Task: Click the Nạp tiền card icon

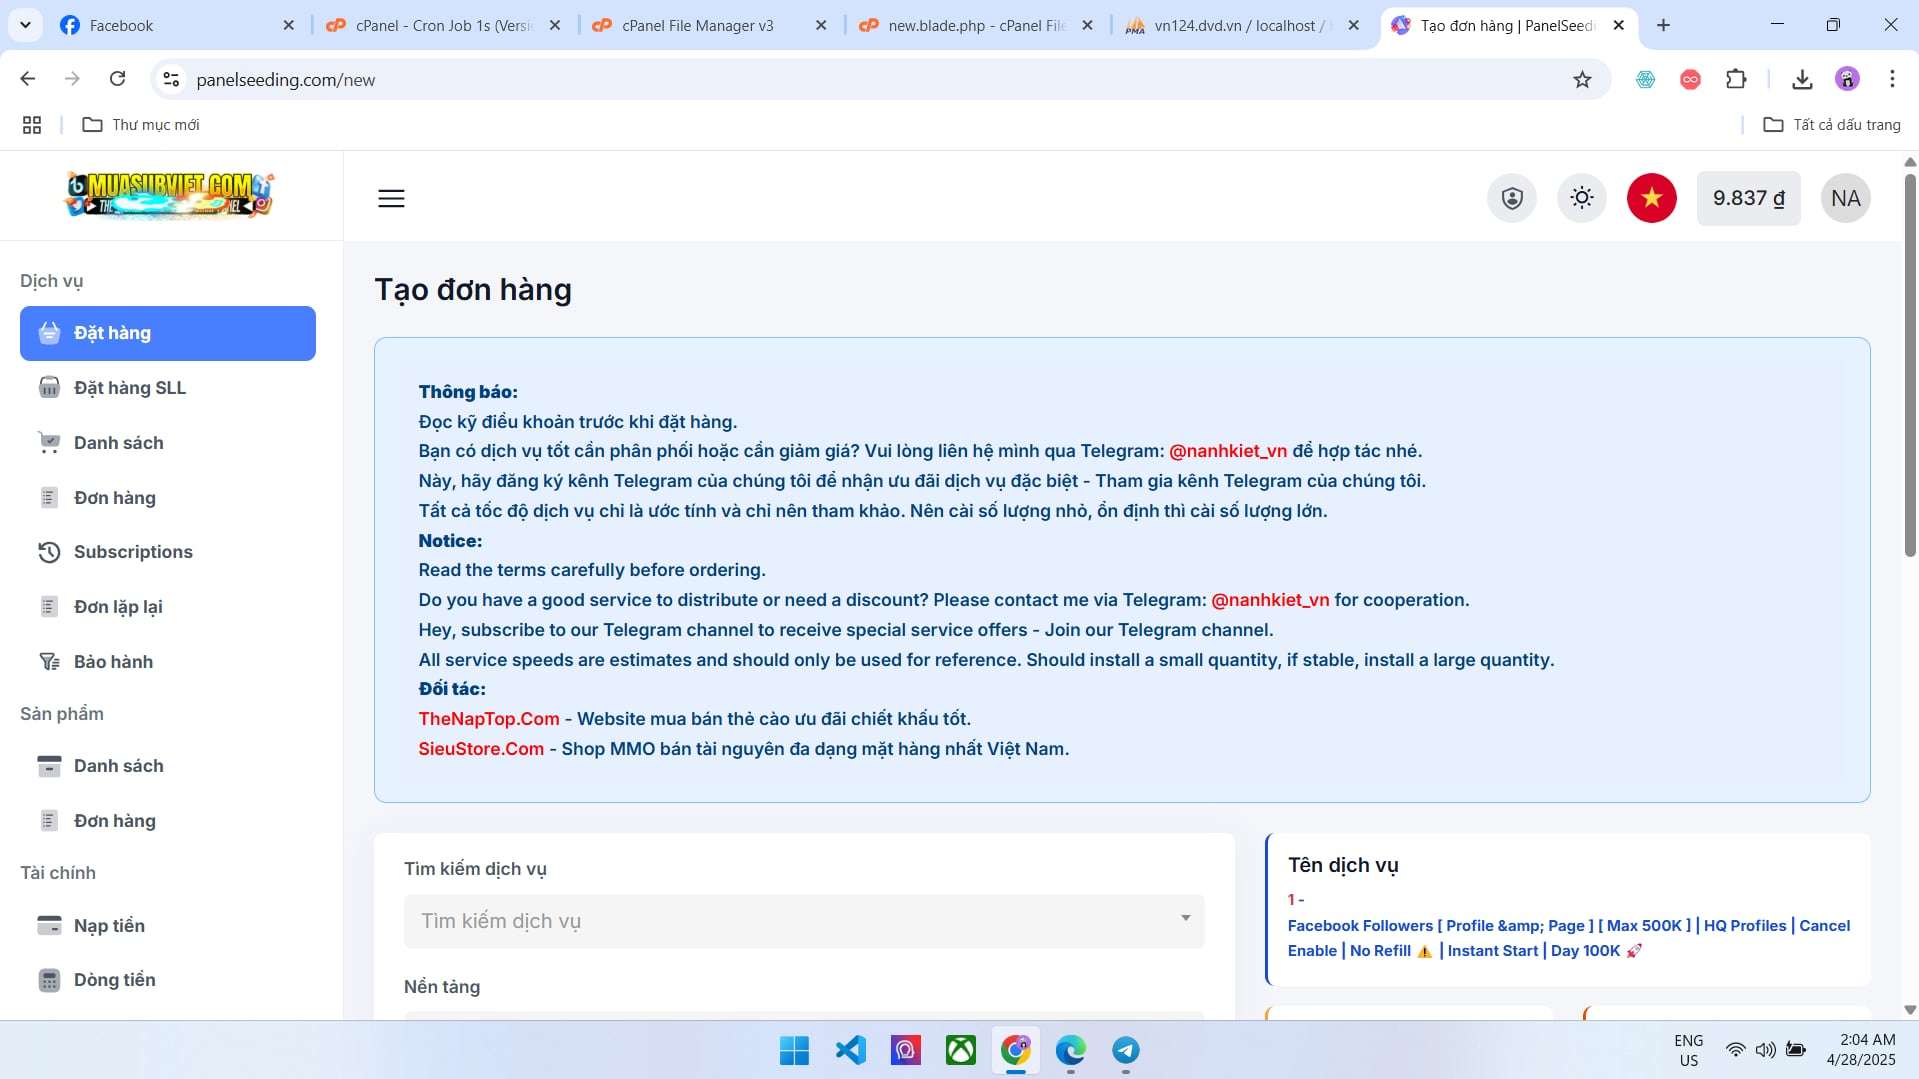Action: [49, 926]
